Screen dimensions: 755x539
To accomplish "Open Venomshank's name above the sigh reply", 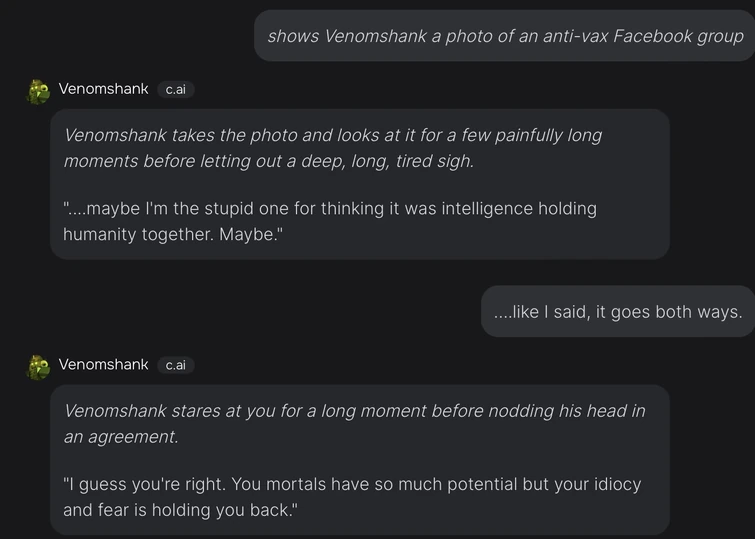I will pos(103,89).
